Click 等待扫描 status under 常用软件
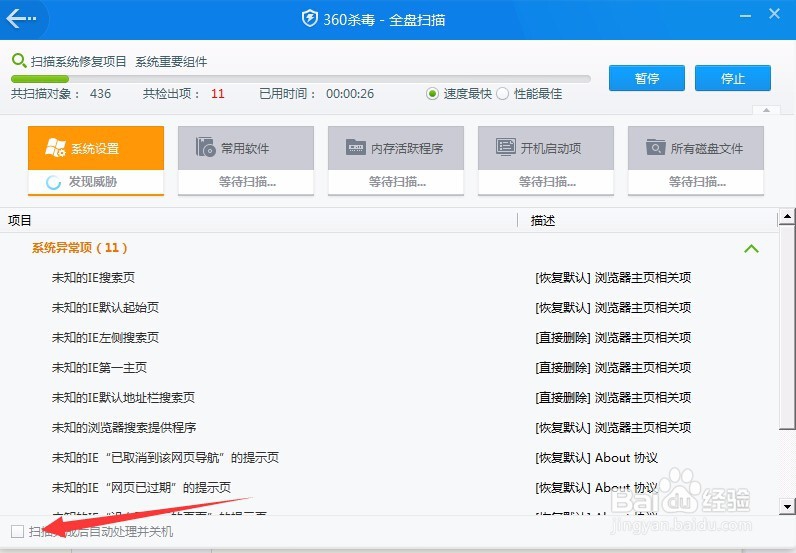Screen dimensions: 796x553 click(247, 182)
